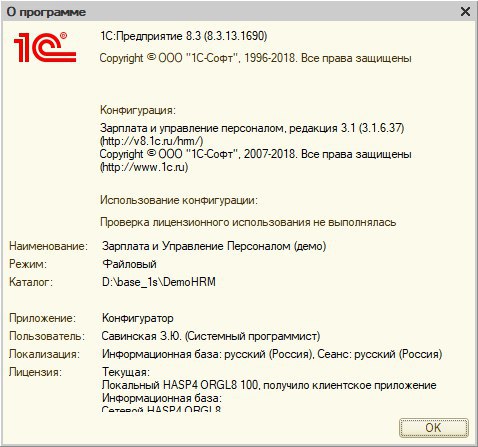The image size is (478, 447).
Task: Click the 'Пользователь:' label
Action: 47,336
